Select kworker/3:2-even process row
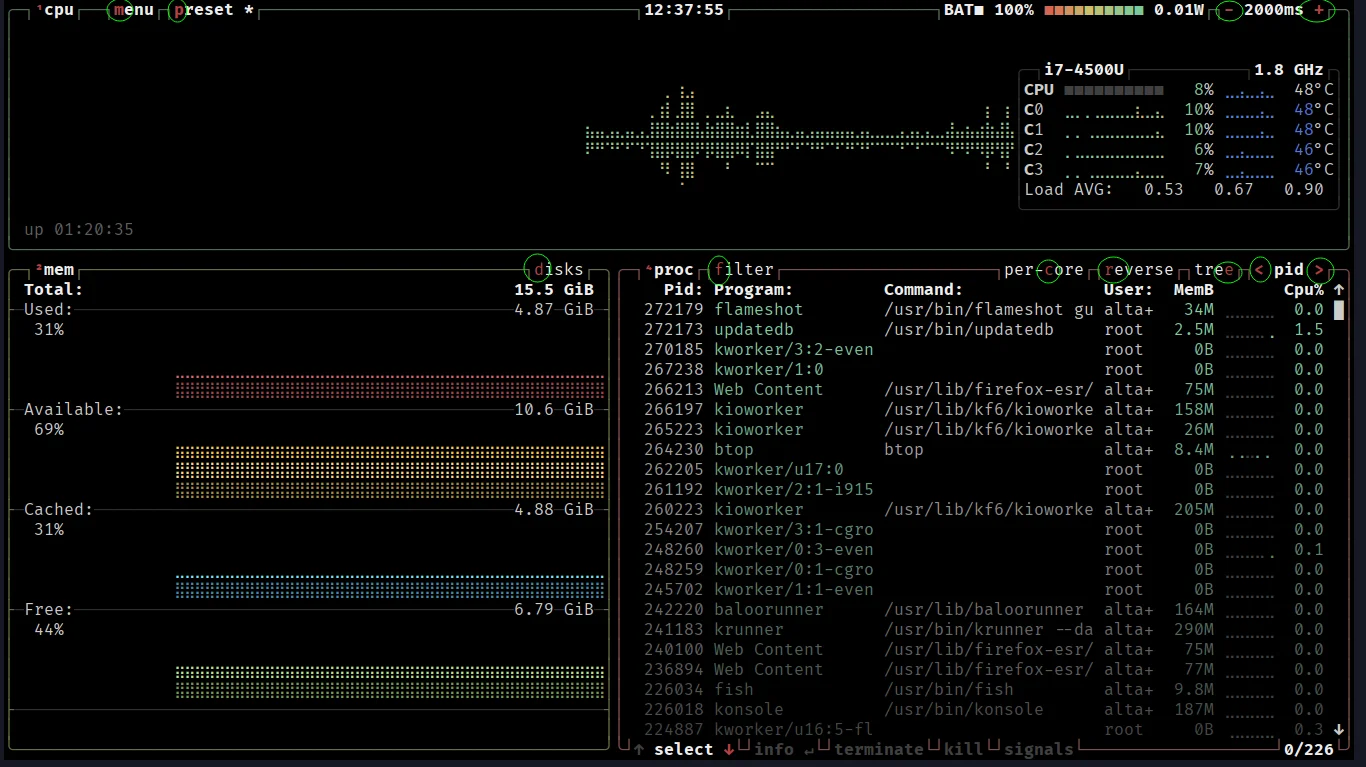 point(984,350)
